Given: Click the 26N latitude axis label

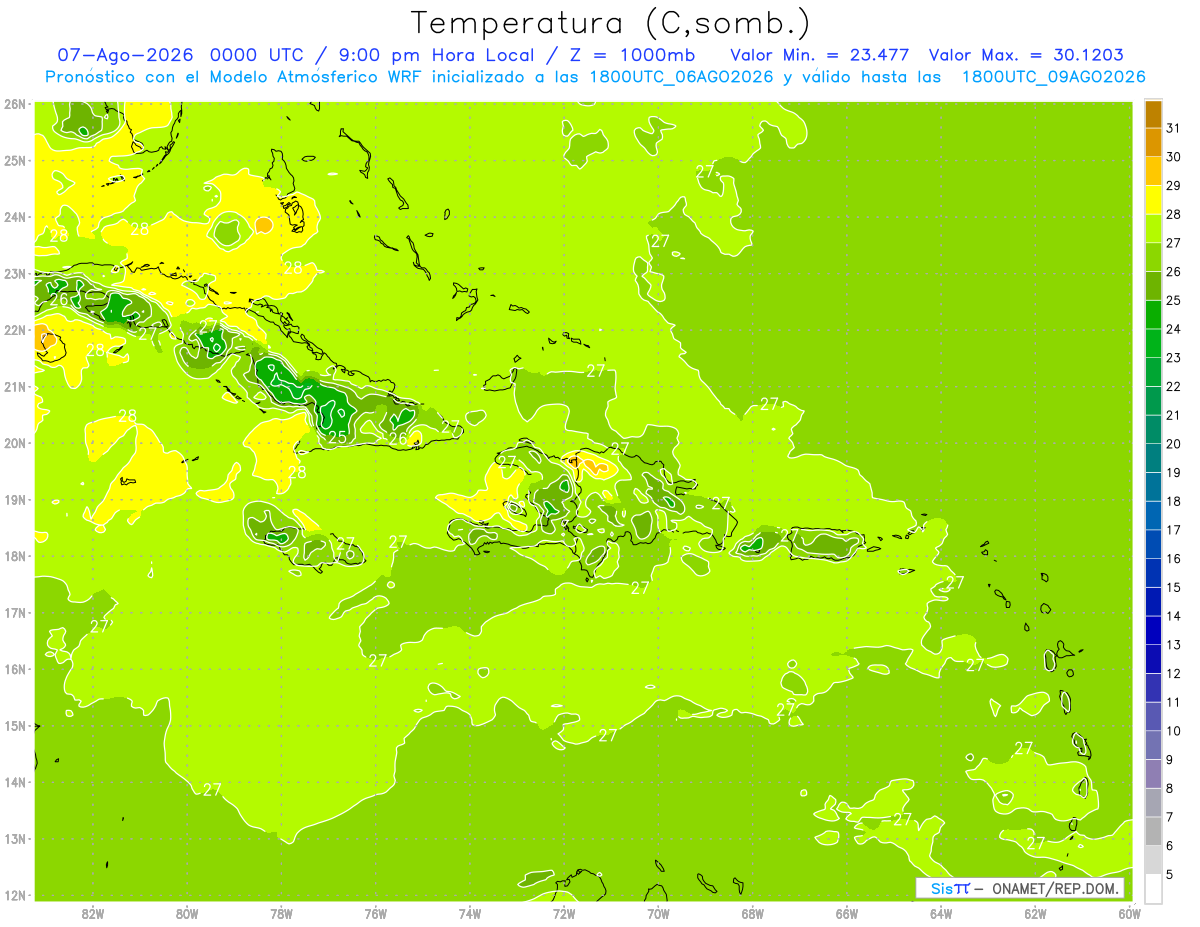Looking at the screenshot, I should point(15,104).
